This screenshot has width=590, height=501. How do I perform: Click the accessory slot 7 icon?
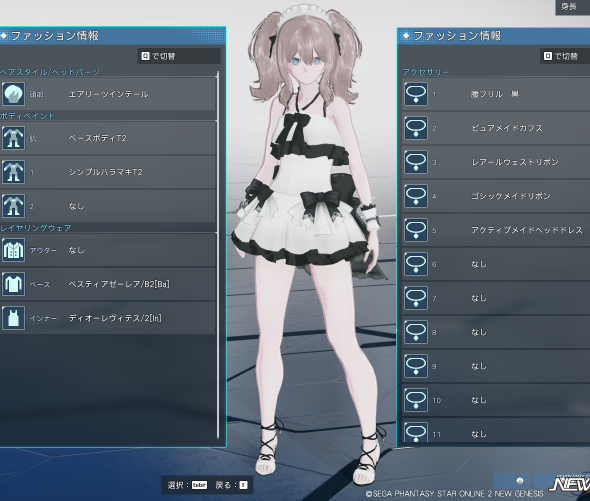[416, 298]
